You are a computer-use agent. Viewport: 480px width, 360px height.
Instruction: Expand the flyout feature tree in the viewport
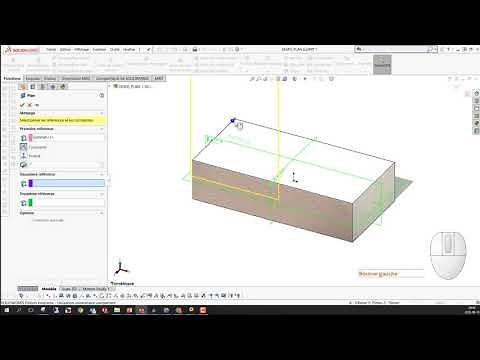pos(109,86)
